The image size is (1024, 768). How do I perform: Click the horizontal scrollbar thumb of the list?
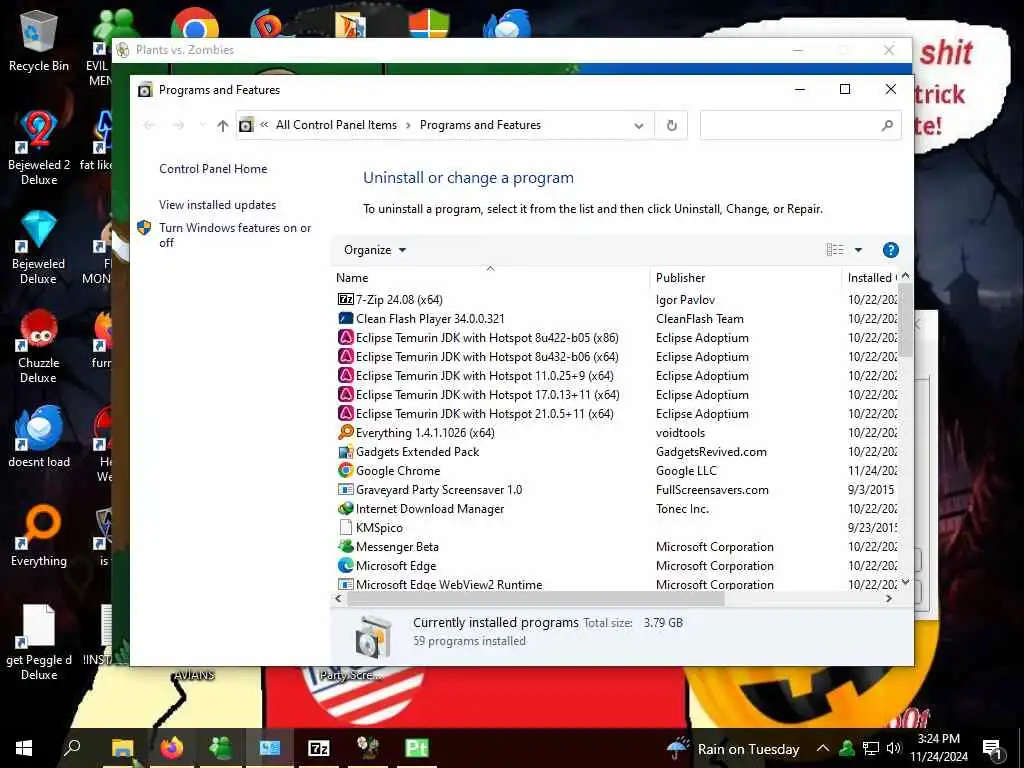tap(536, 598)
